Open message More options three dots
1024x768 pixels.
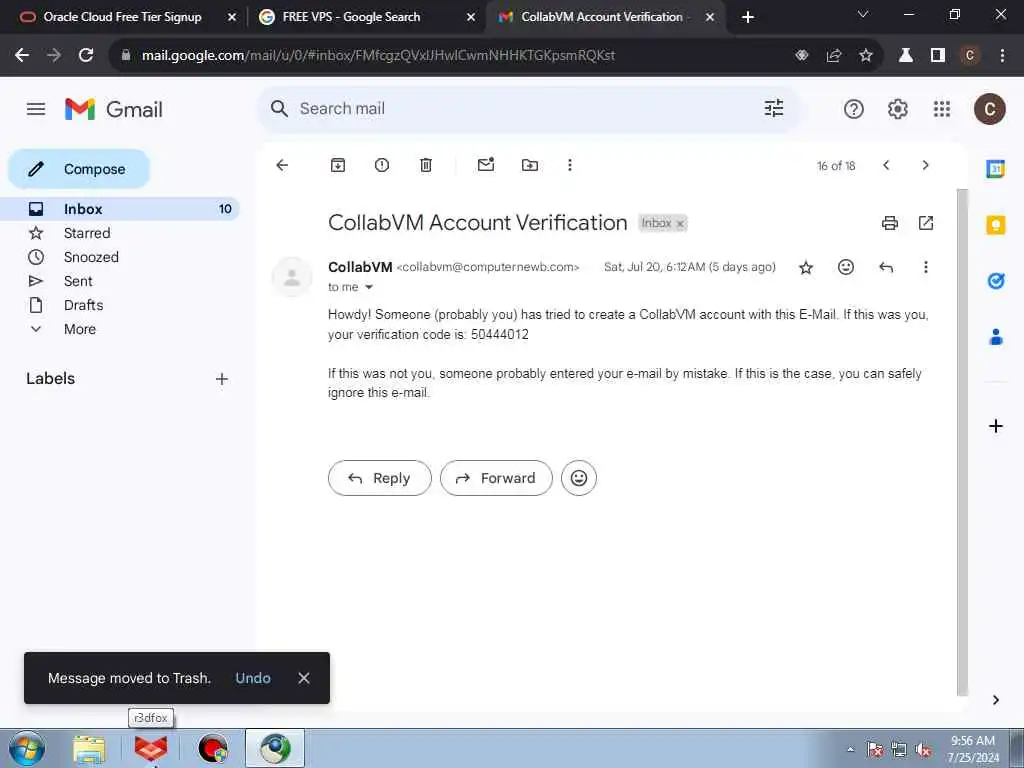click(925, 267)
